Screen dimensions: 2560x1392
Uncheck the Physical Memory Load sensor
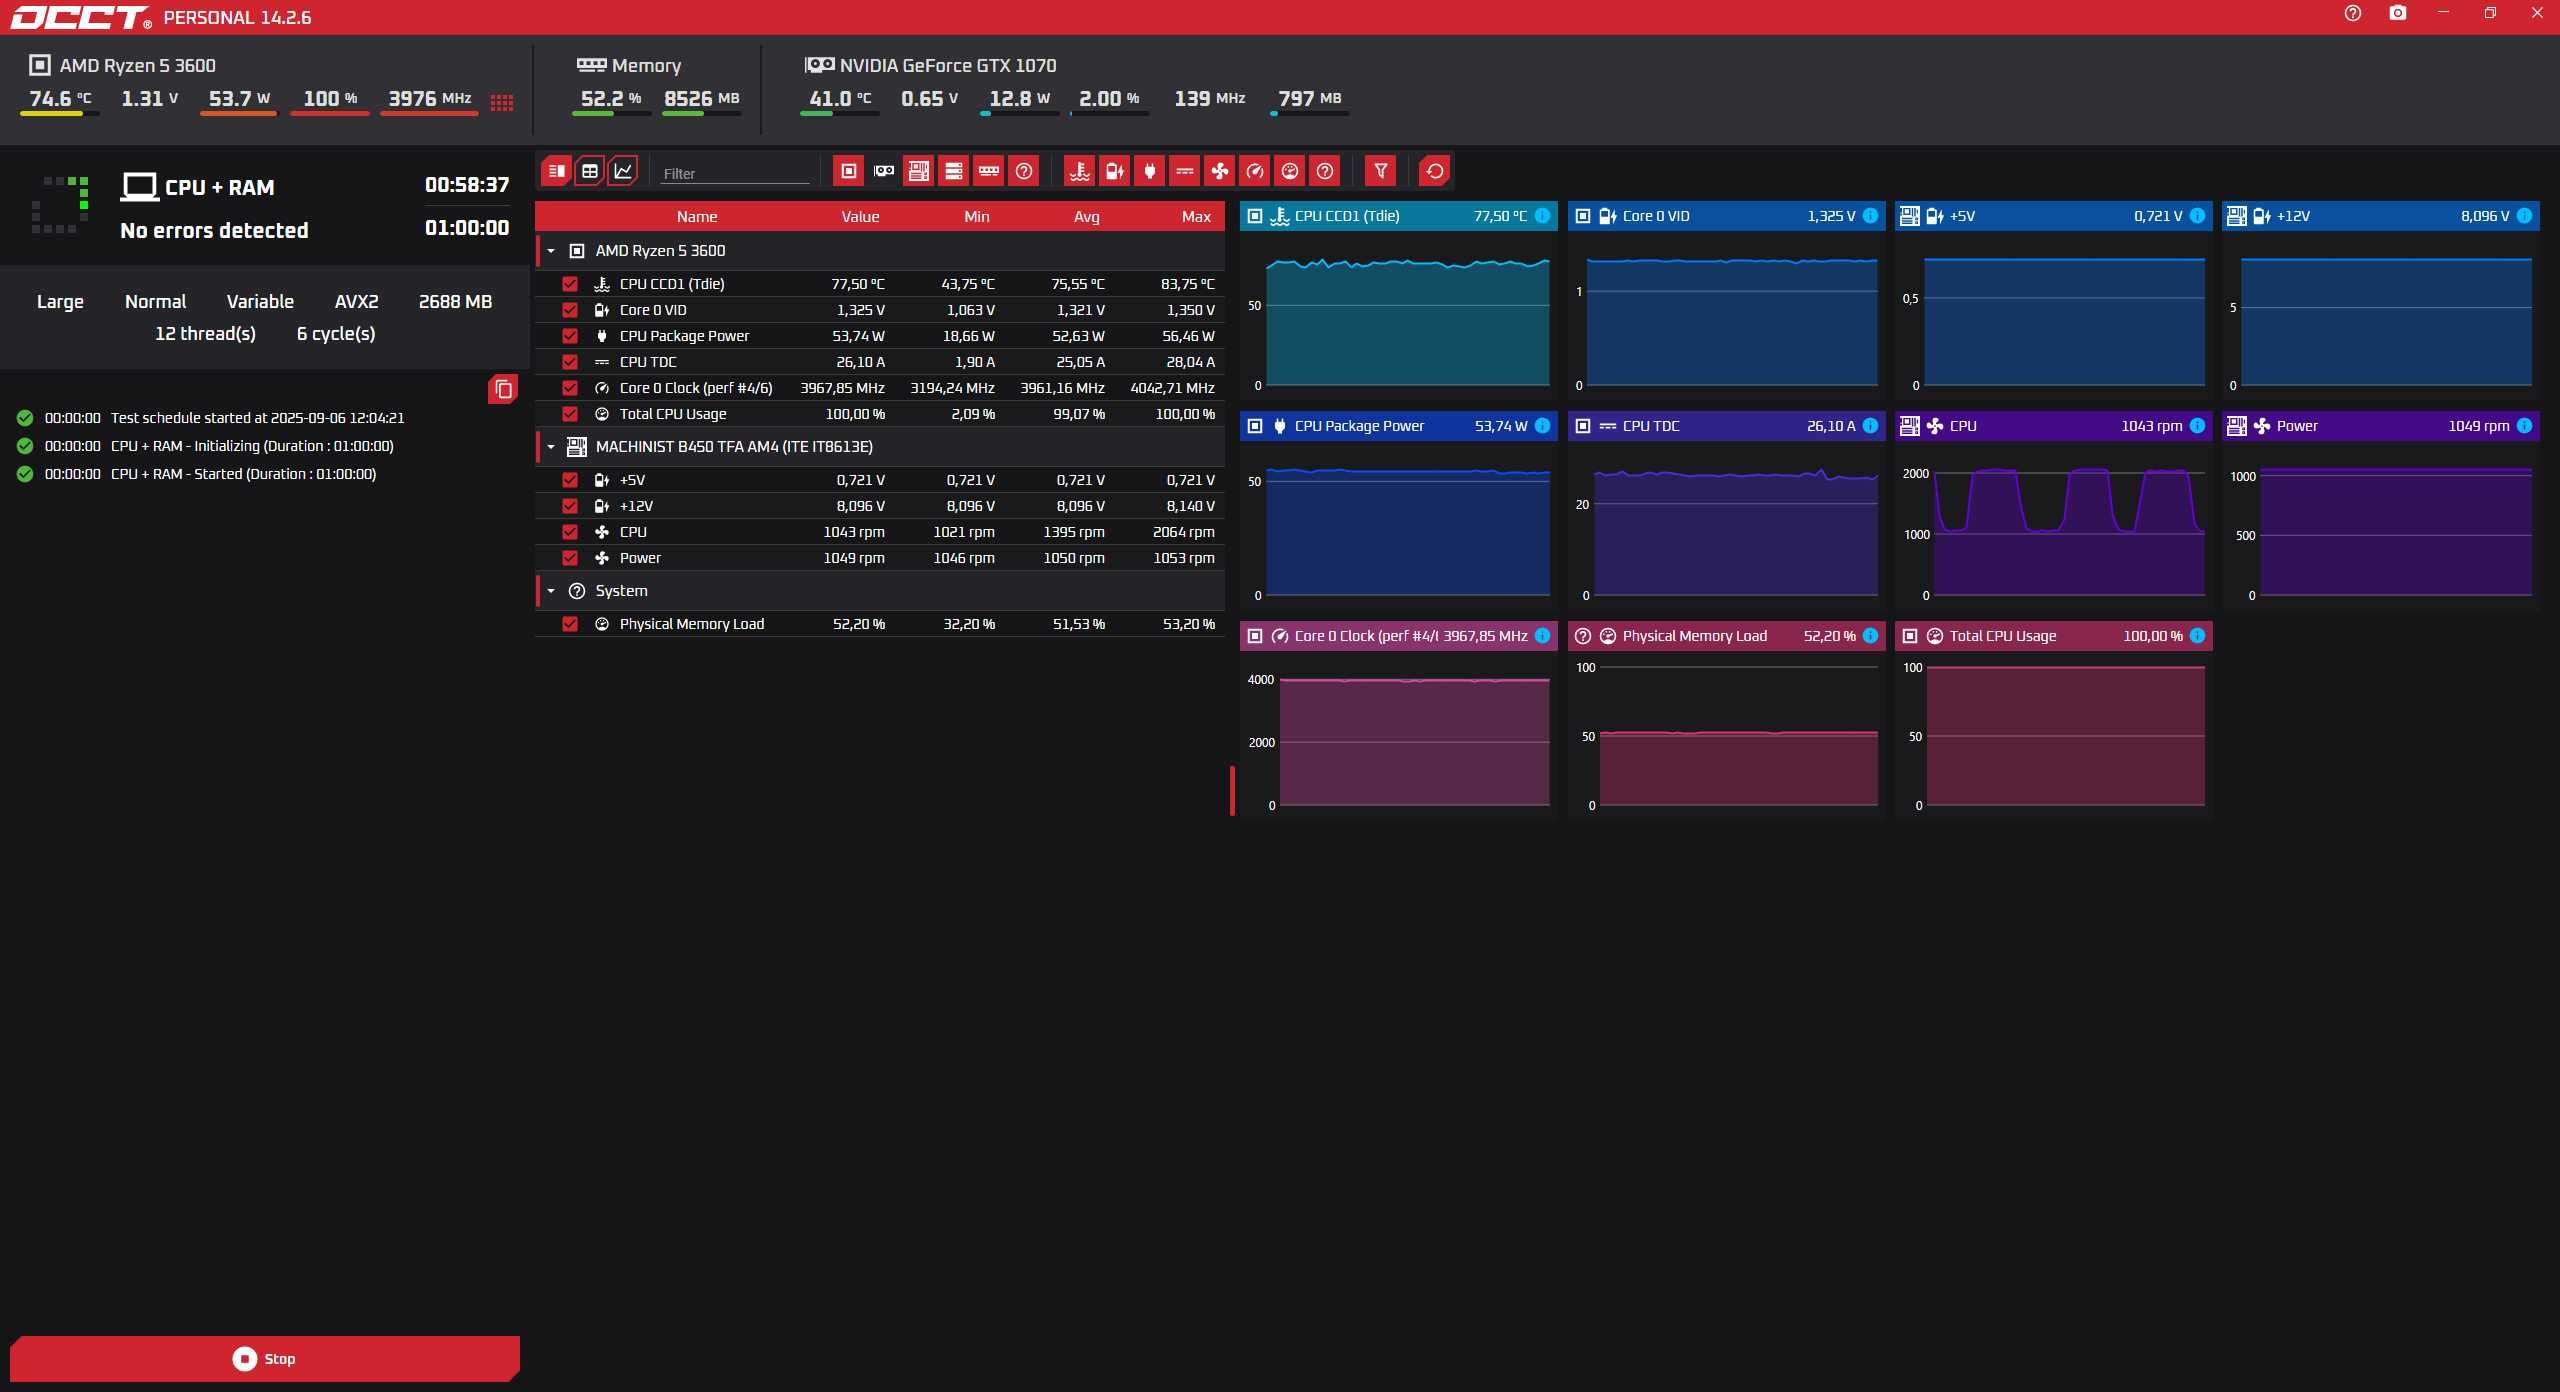pyautogui.click(x=570, y=624)
